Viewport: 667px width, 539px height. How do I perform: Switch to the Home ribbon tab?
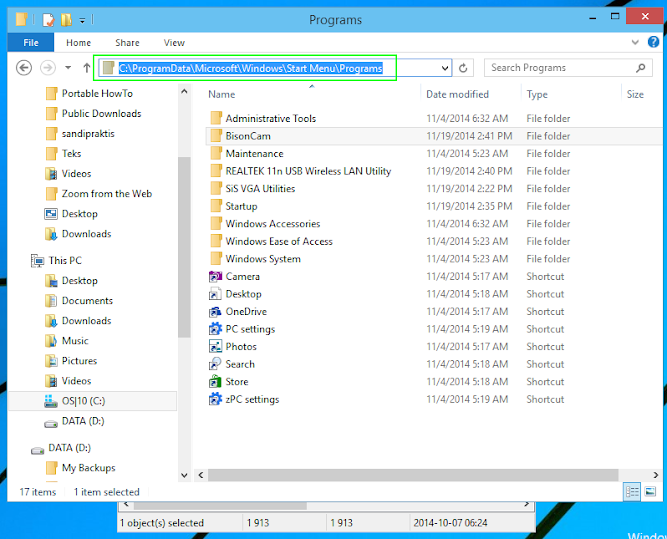click(x=78, y=43)
